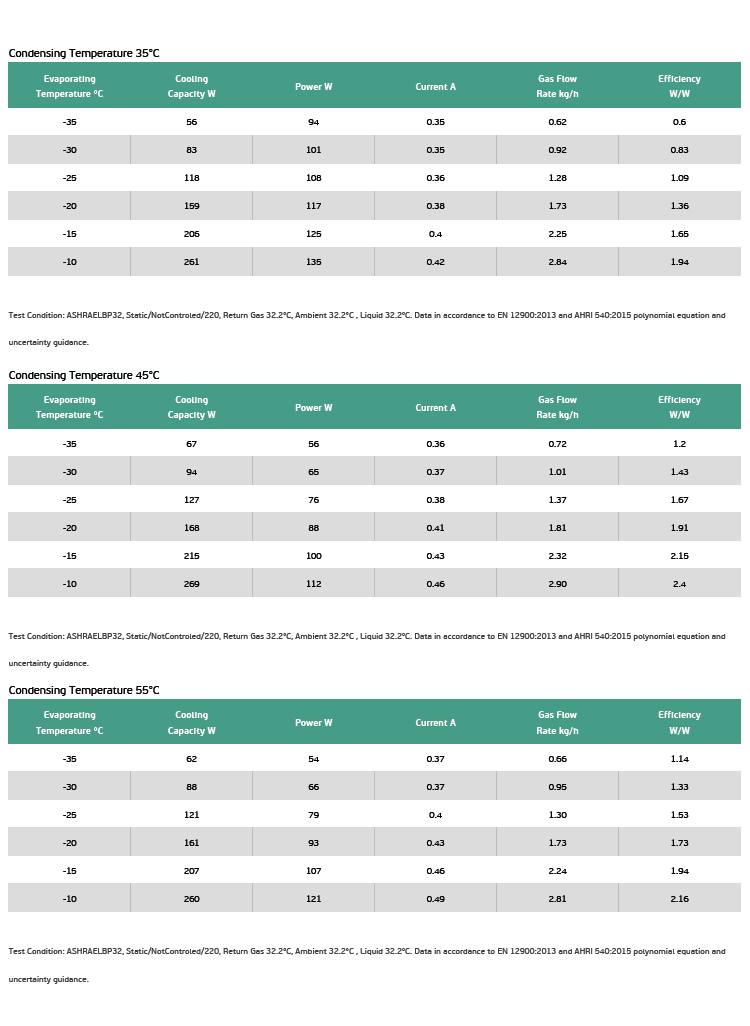Select the 0.83 efficiency cell at 35°C

(679, 150)
